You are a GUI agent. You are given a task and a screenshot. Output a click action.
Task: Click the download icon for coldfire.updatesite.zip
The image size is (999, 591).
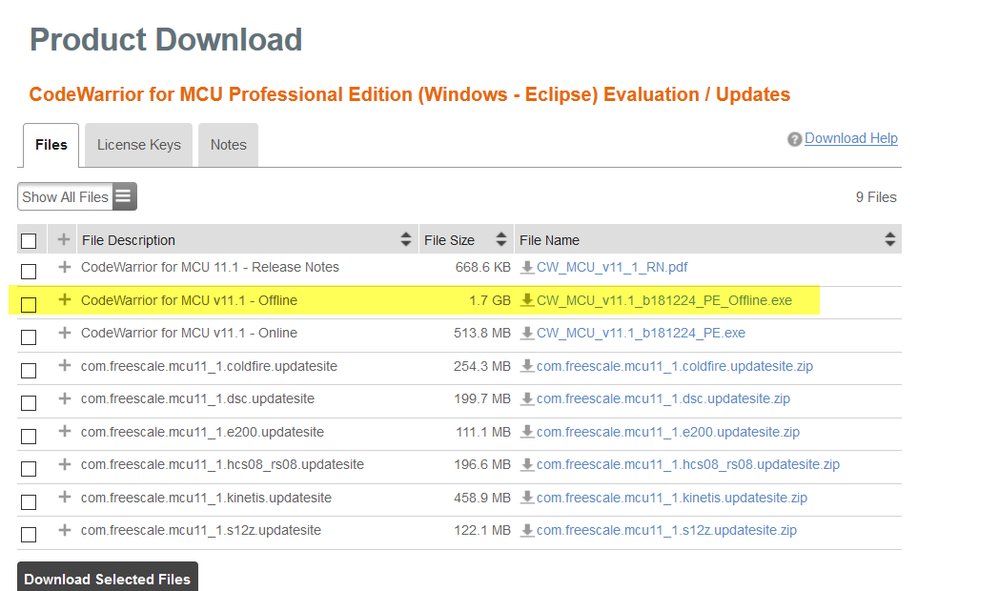527,366
